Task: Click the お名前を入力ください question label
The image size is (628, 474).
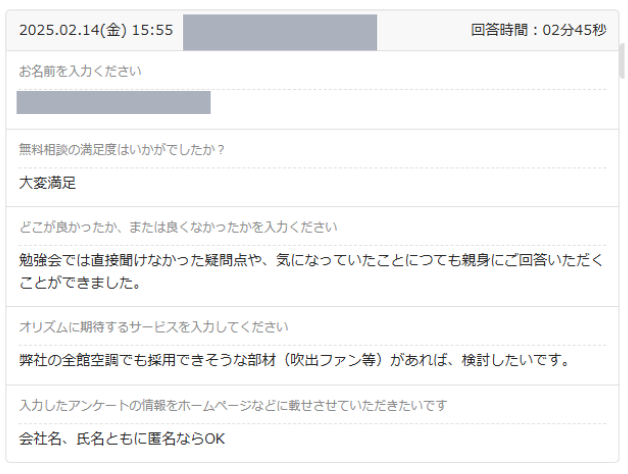Action: coord(80,71)
